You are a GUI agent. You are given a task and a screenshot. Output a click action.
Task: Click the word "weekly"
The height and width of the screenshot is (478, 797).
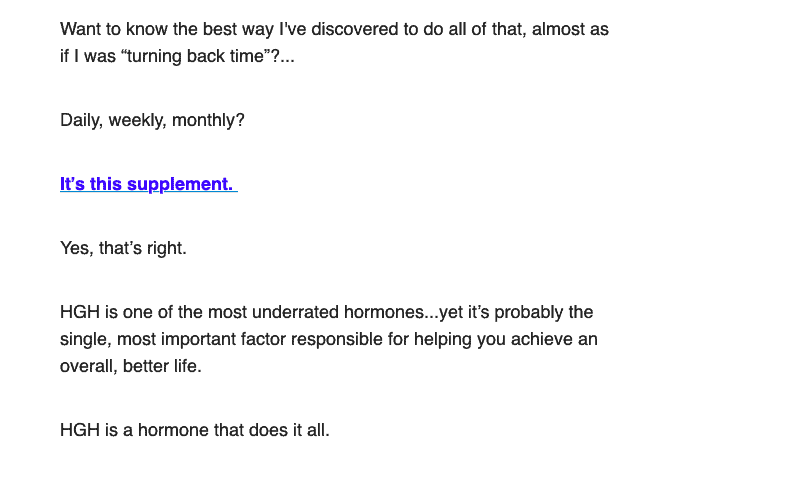[136, 121]
